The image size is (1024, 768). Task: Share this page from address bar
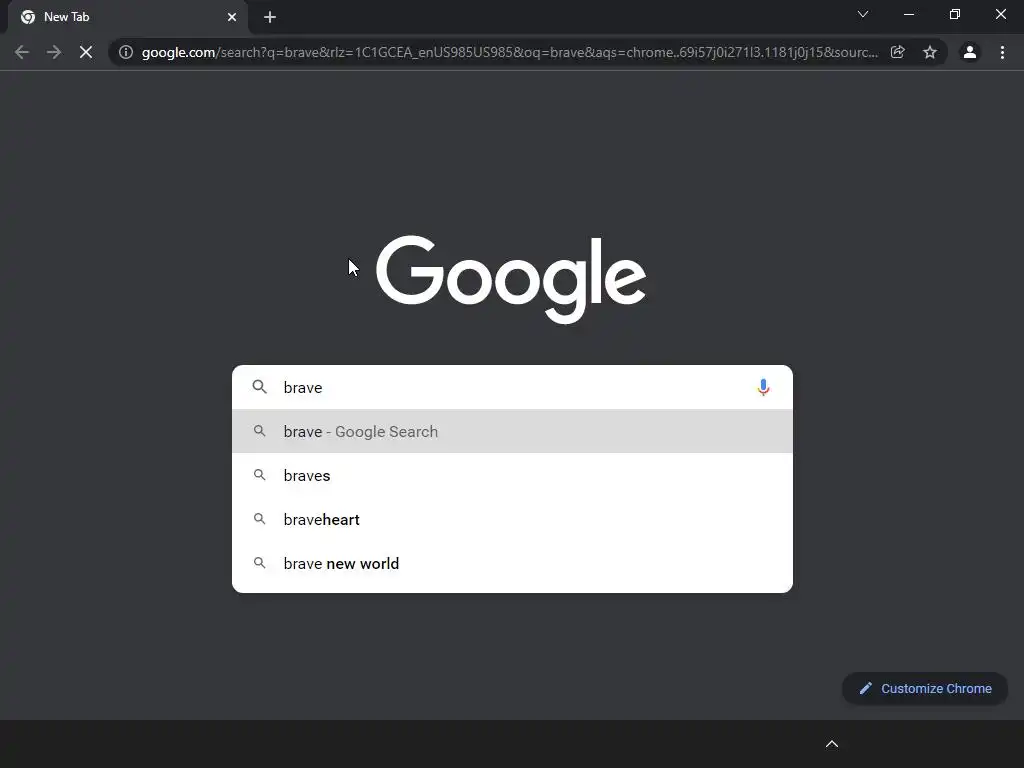(898, 52)
